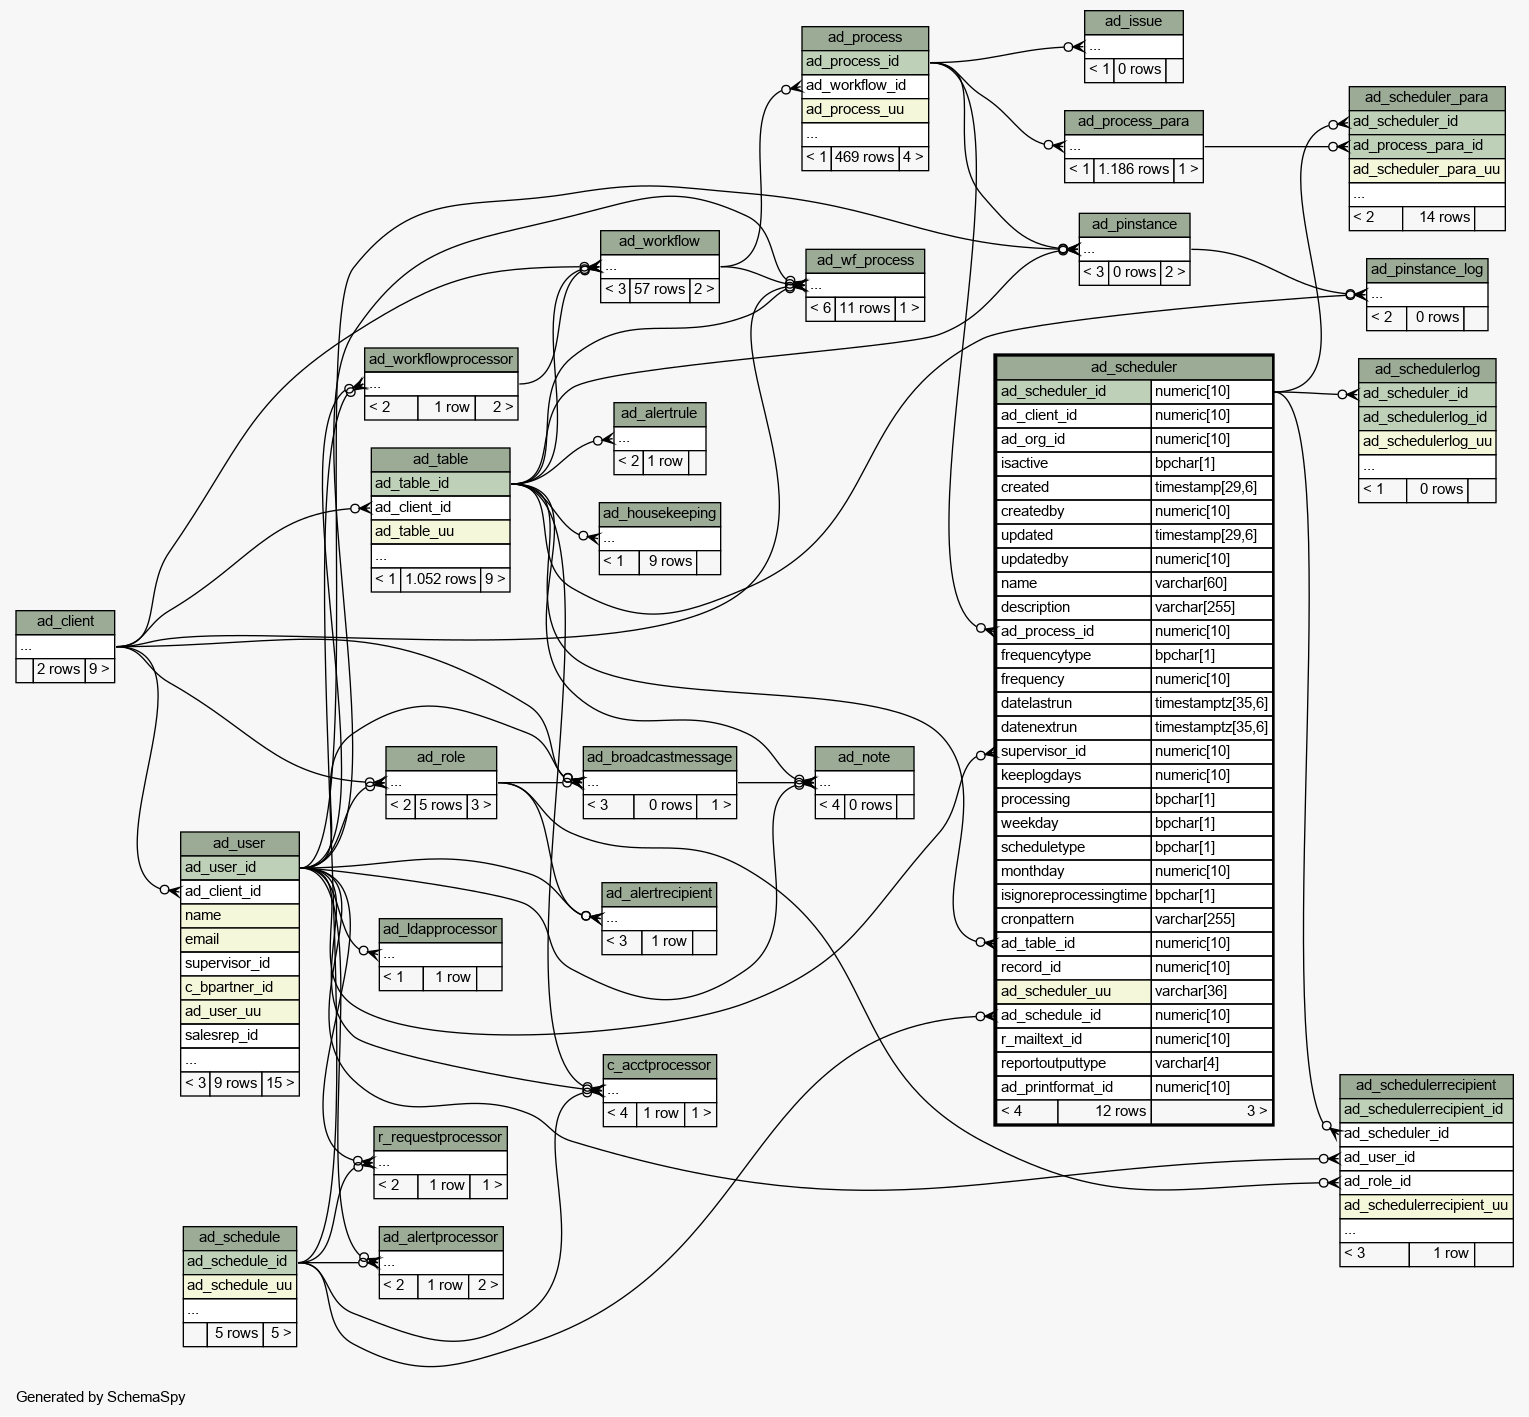The image size is (1529, 1417).
Task: Click the ad_scheduler main table title
Action: (x=1134, y=368)
